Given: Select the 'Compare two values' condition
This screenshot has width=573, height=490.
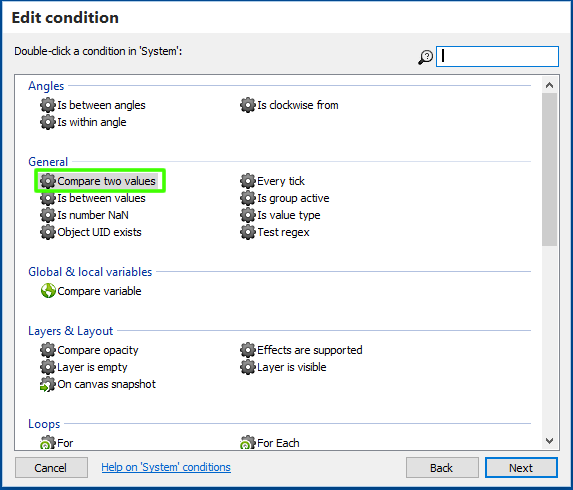Looking at the screenshot, I should [99, 181].
